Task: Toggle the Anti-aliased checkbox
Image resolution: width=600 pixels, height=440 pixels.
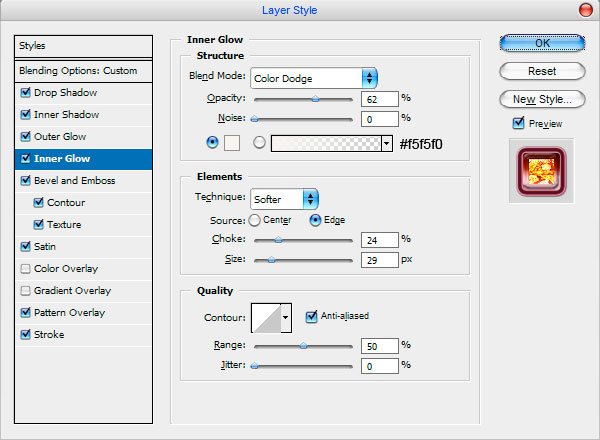Action: point(311,316)
